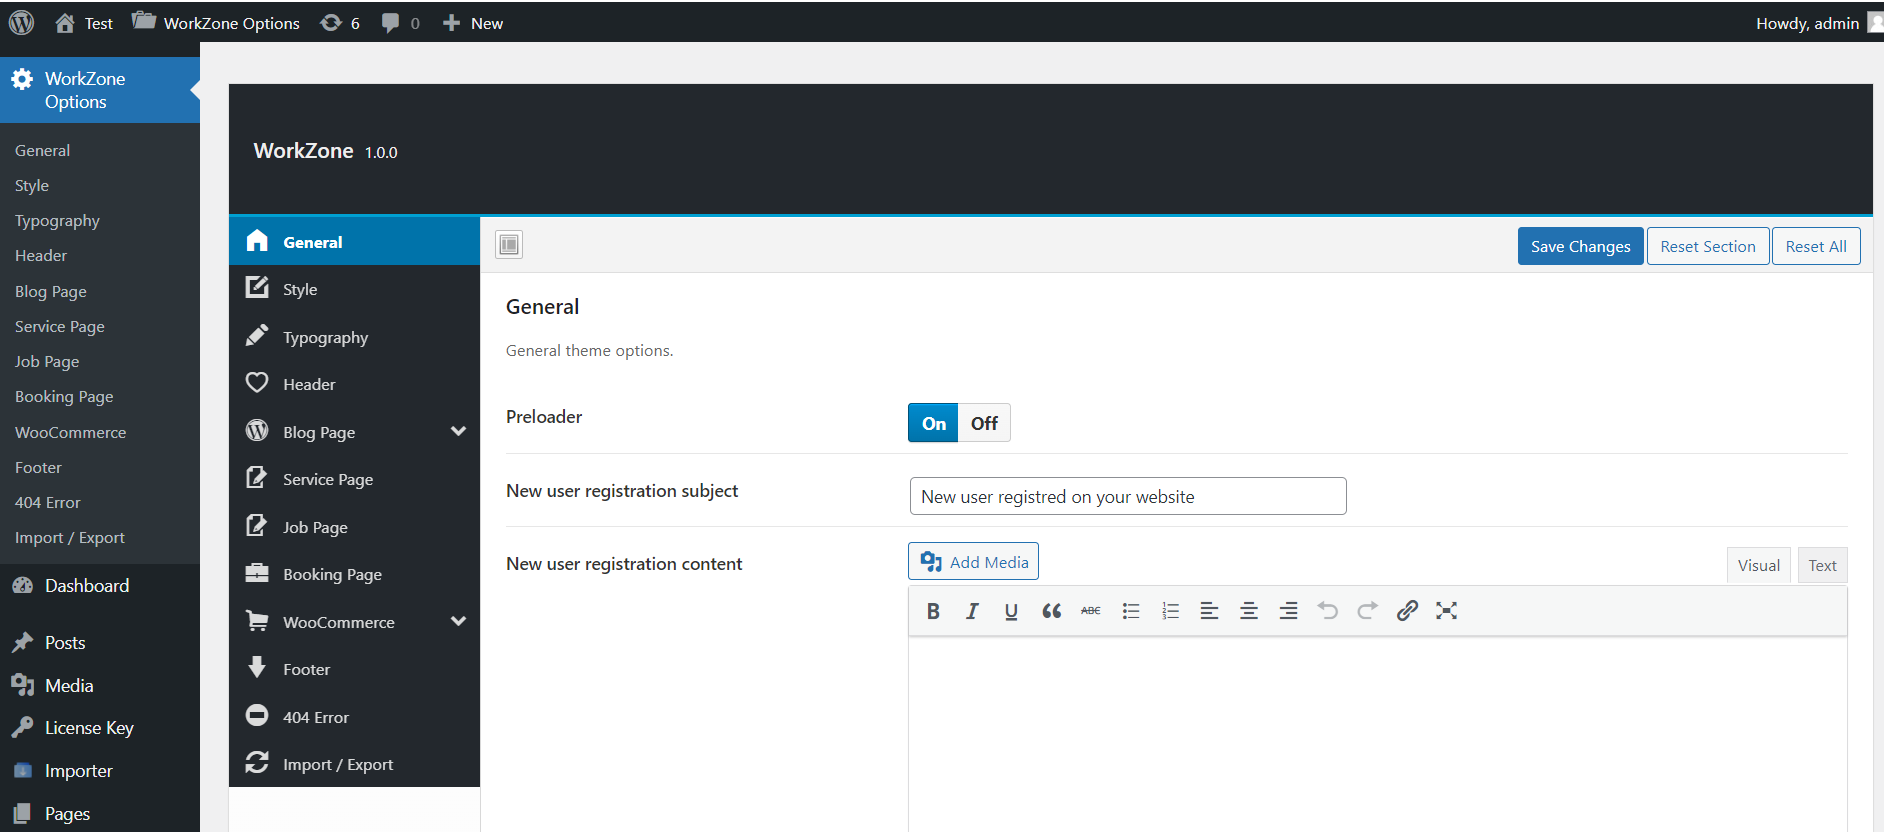This screenshot has width=1884, height=832.
Task: Open Booking Page in WordPress sidebar
Action: click(x=64, y=397)
